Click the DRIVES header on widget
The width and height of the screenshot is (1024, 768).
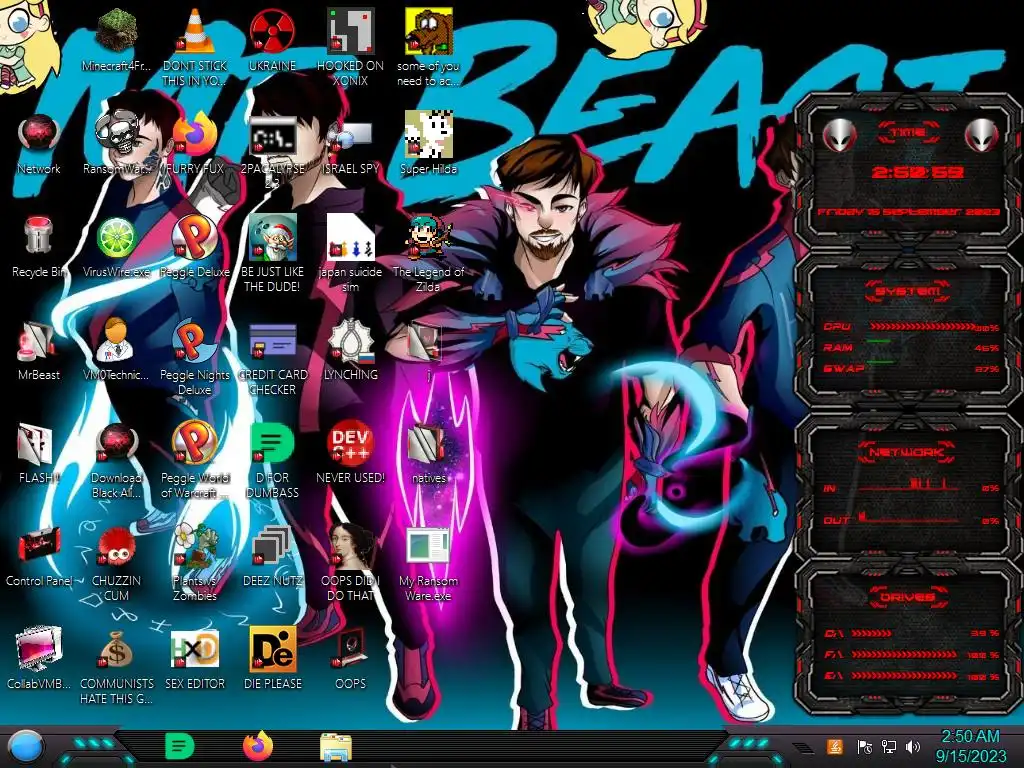[906, 597]
